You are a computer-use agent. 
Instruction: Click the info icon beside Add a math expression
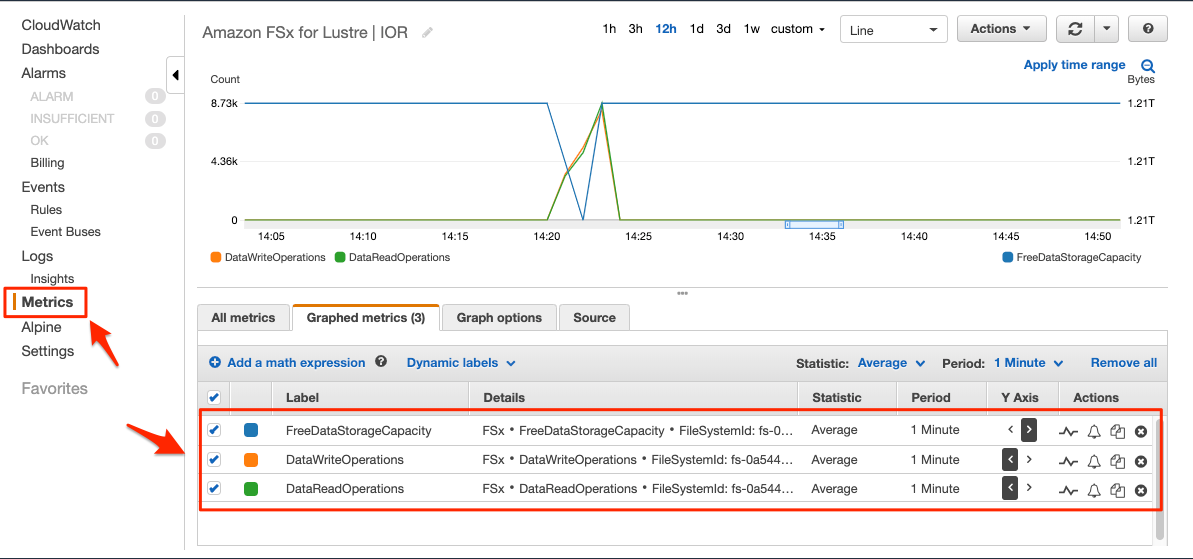381,362
